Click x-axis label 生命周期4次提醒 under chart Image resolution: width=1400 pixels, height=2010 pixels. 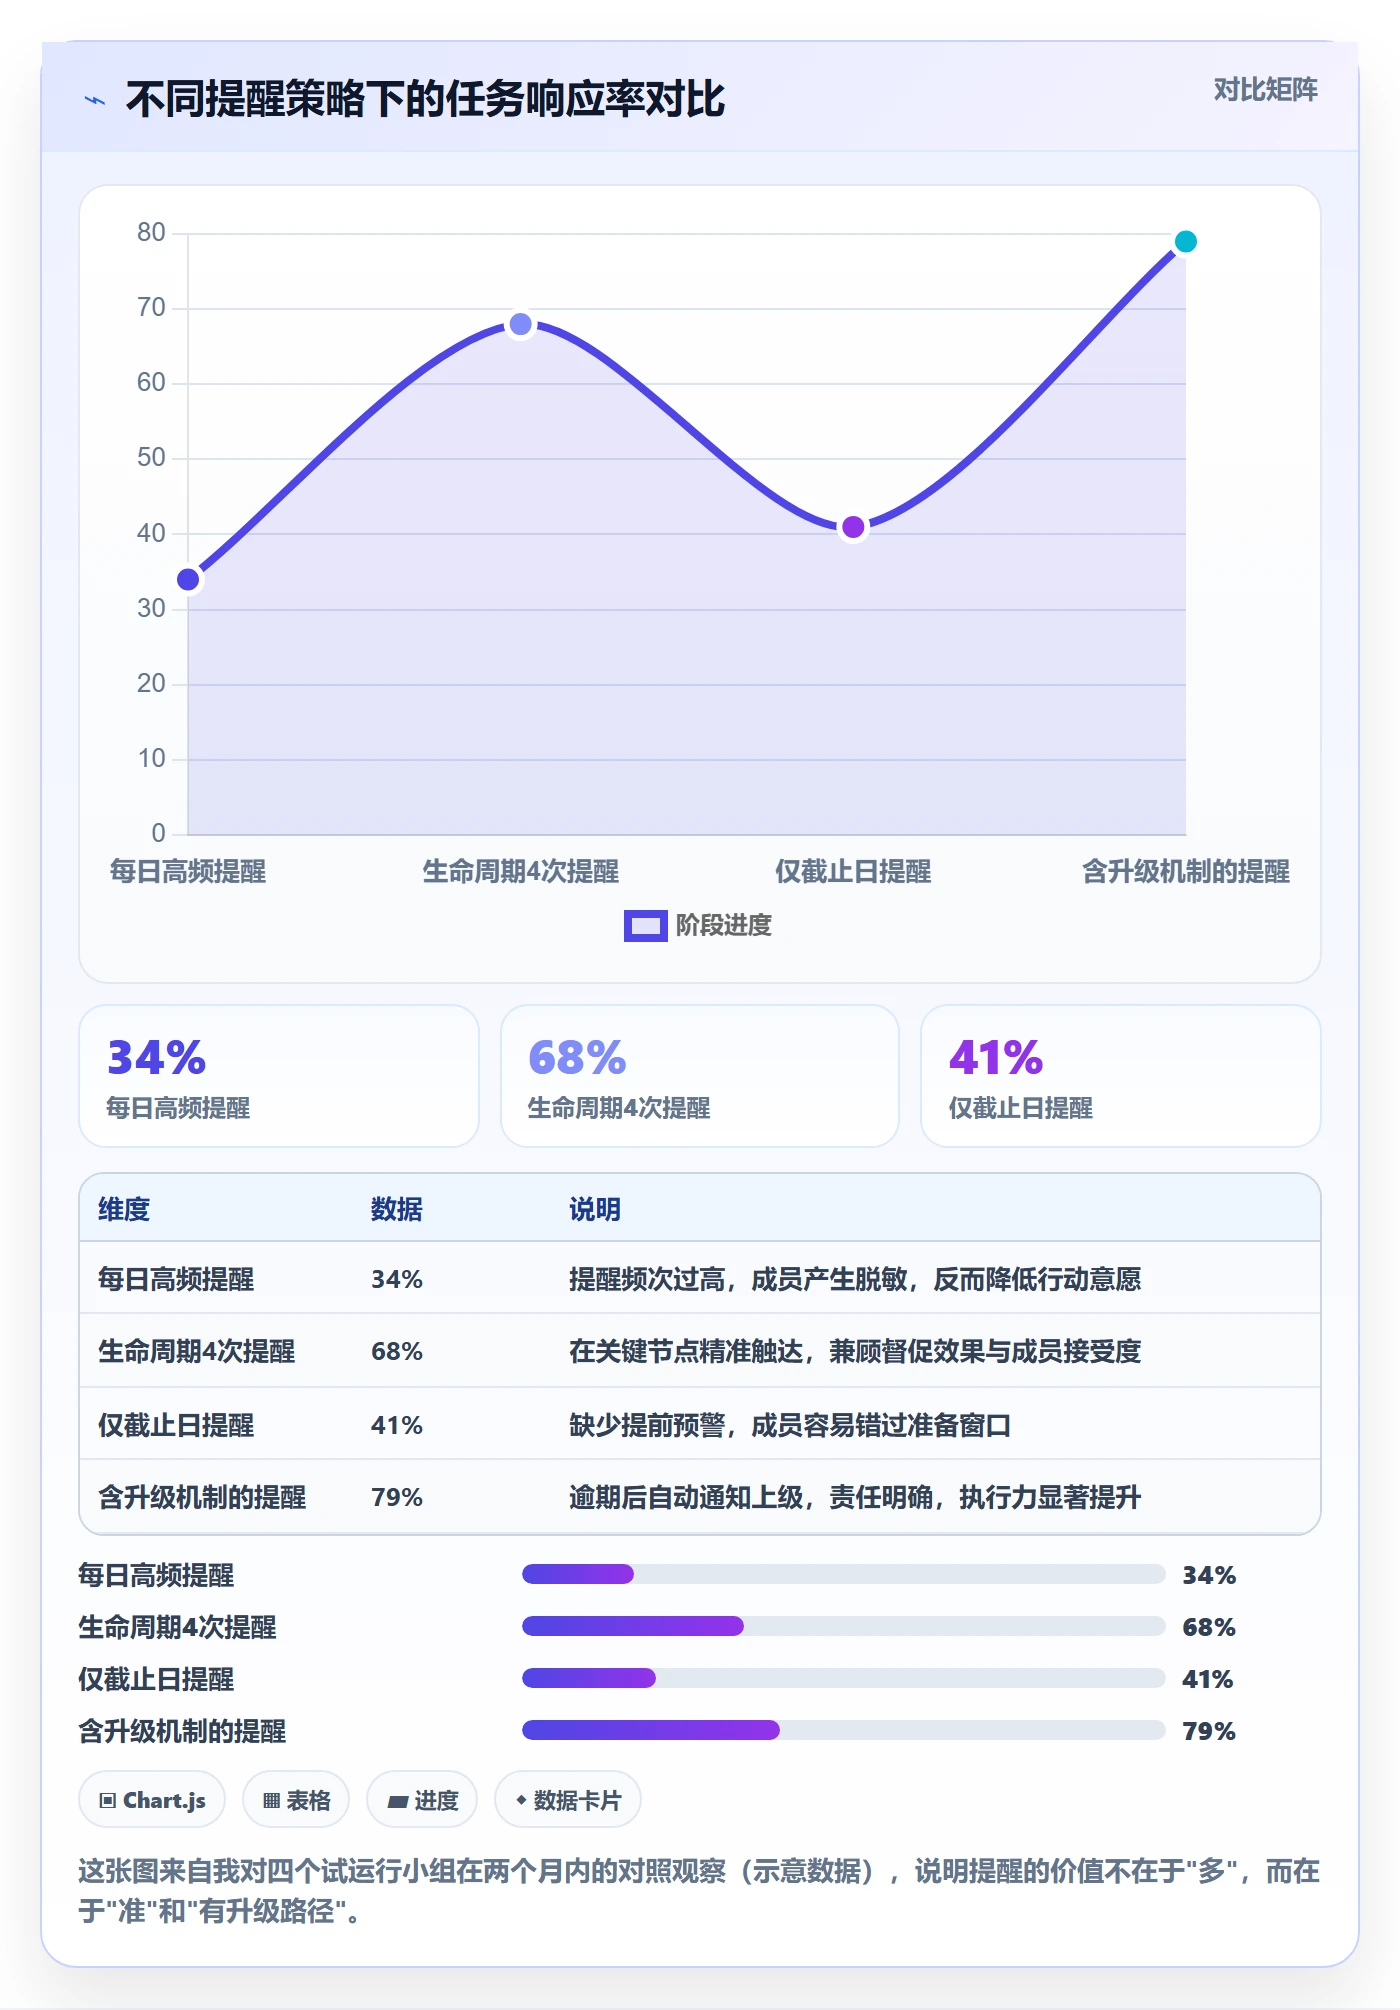click(520, 871)
